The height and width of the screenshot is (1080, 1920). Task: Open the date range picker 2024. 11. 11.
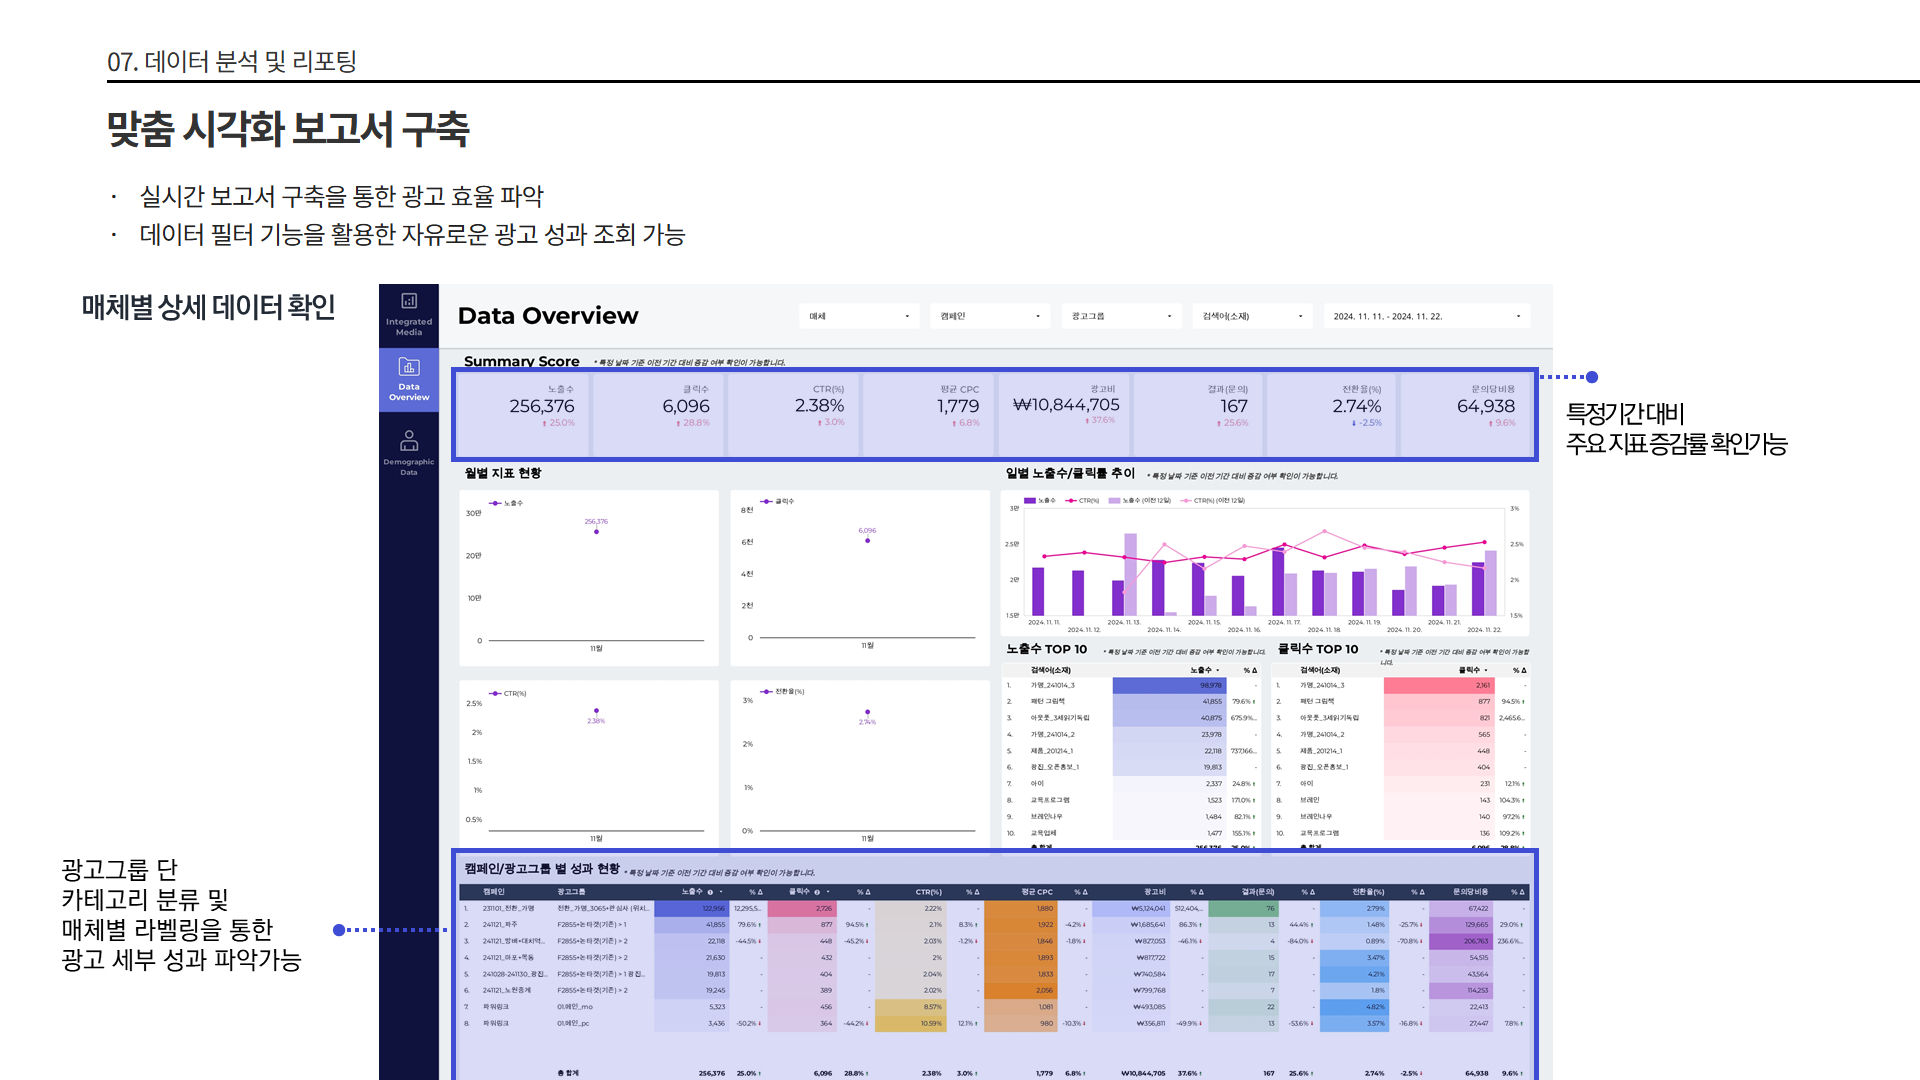pos(1426,316)
